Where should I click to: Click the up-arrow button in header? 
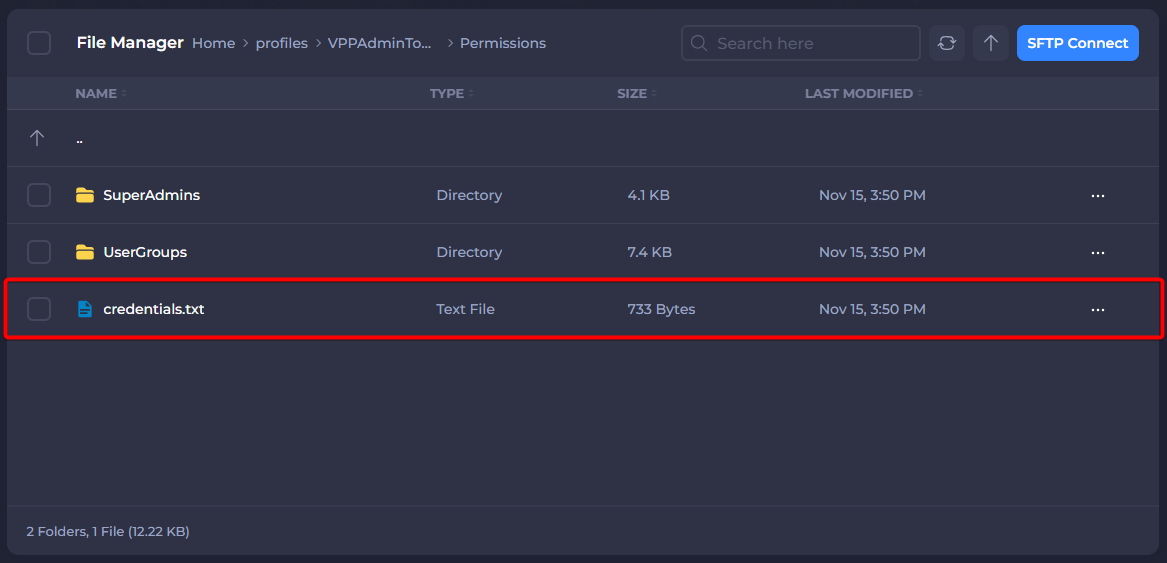pyautogui.click(x=991, y=43)
